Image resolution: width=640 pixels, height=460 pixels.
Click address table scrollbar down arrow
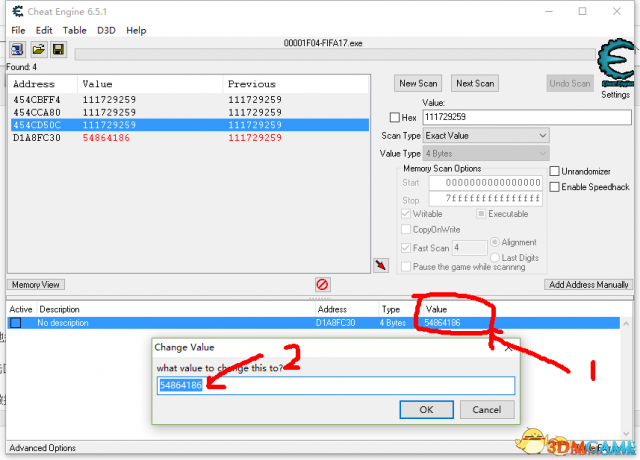coord(626,433)
